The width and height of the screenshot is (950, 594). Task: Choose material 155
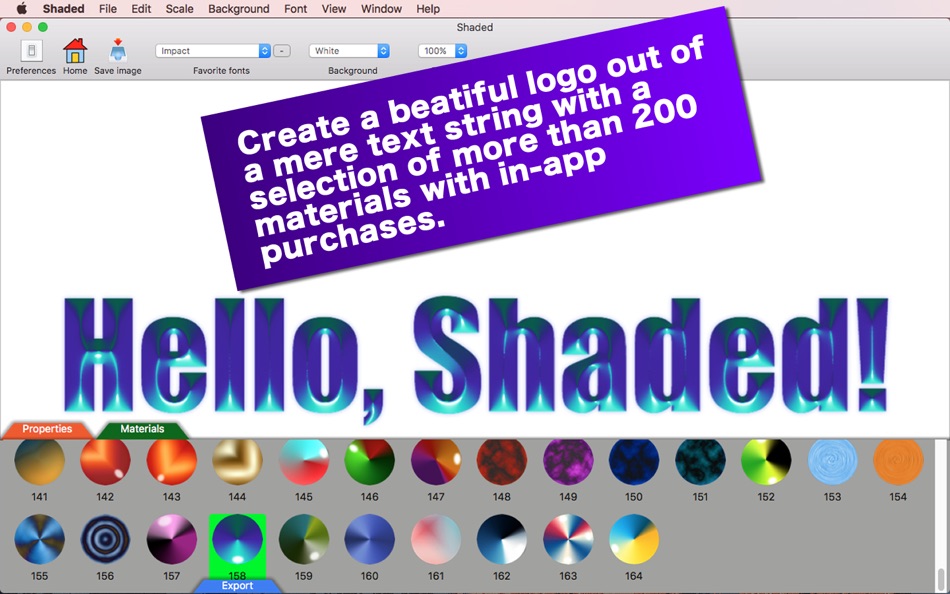[x=39, y=539]
